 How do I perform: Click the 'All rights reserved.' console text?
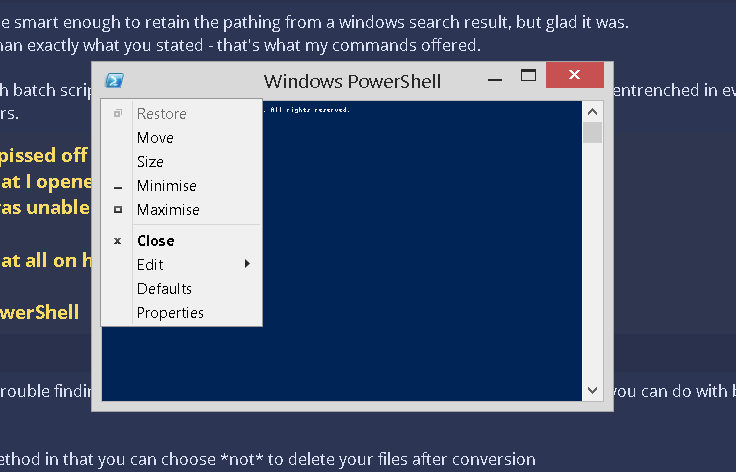[310, 110]
